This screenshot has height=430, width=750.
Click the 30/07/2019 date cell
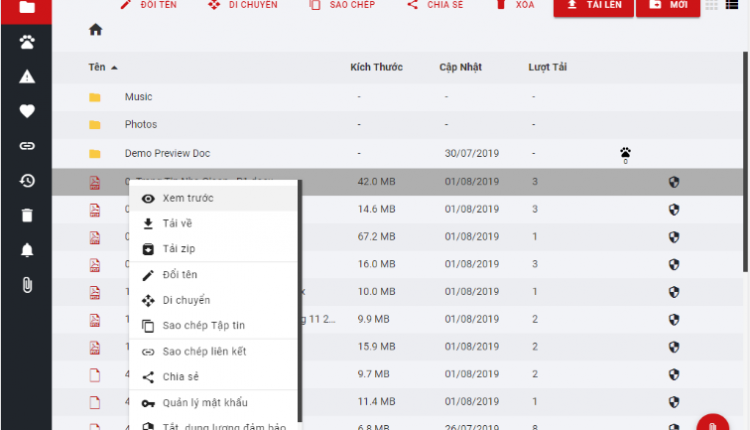[x=472, y=154]
